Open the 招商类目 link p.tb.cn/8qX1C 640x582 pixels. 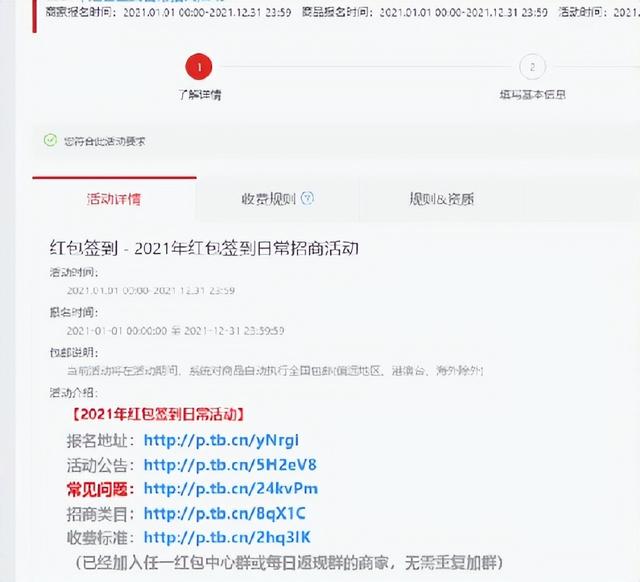click(x=224, y=513)
